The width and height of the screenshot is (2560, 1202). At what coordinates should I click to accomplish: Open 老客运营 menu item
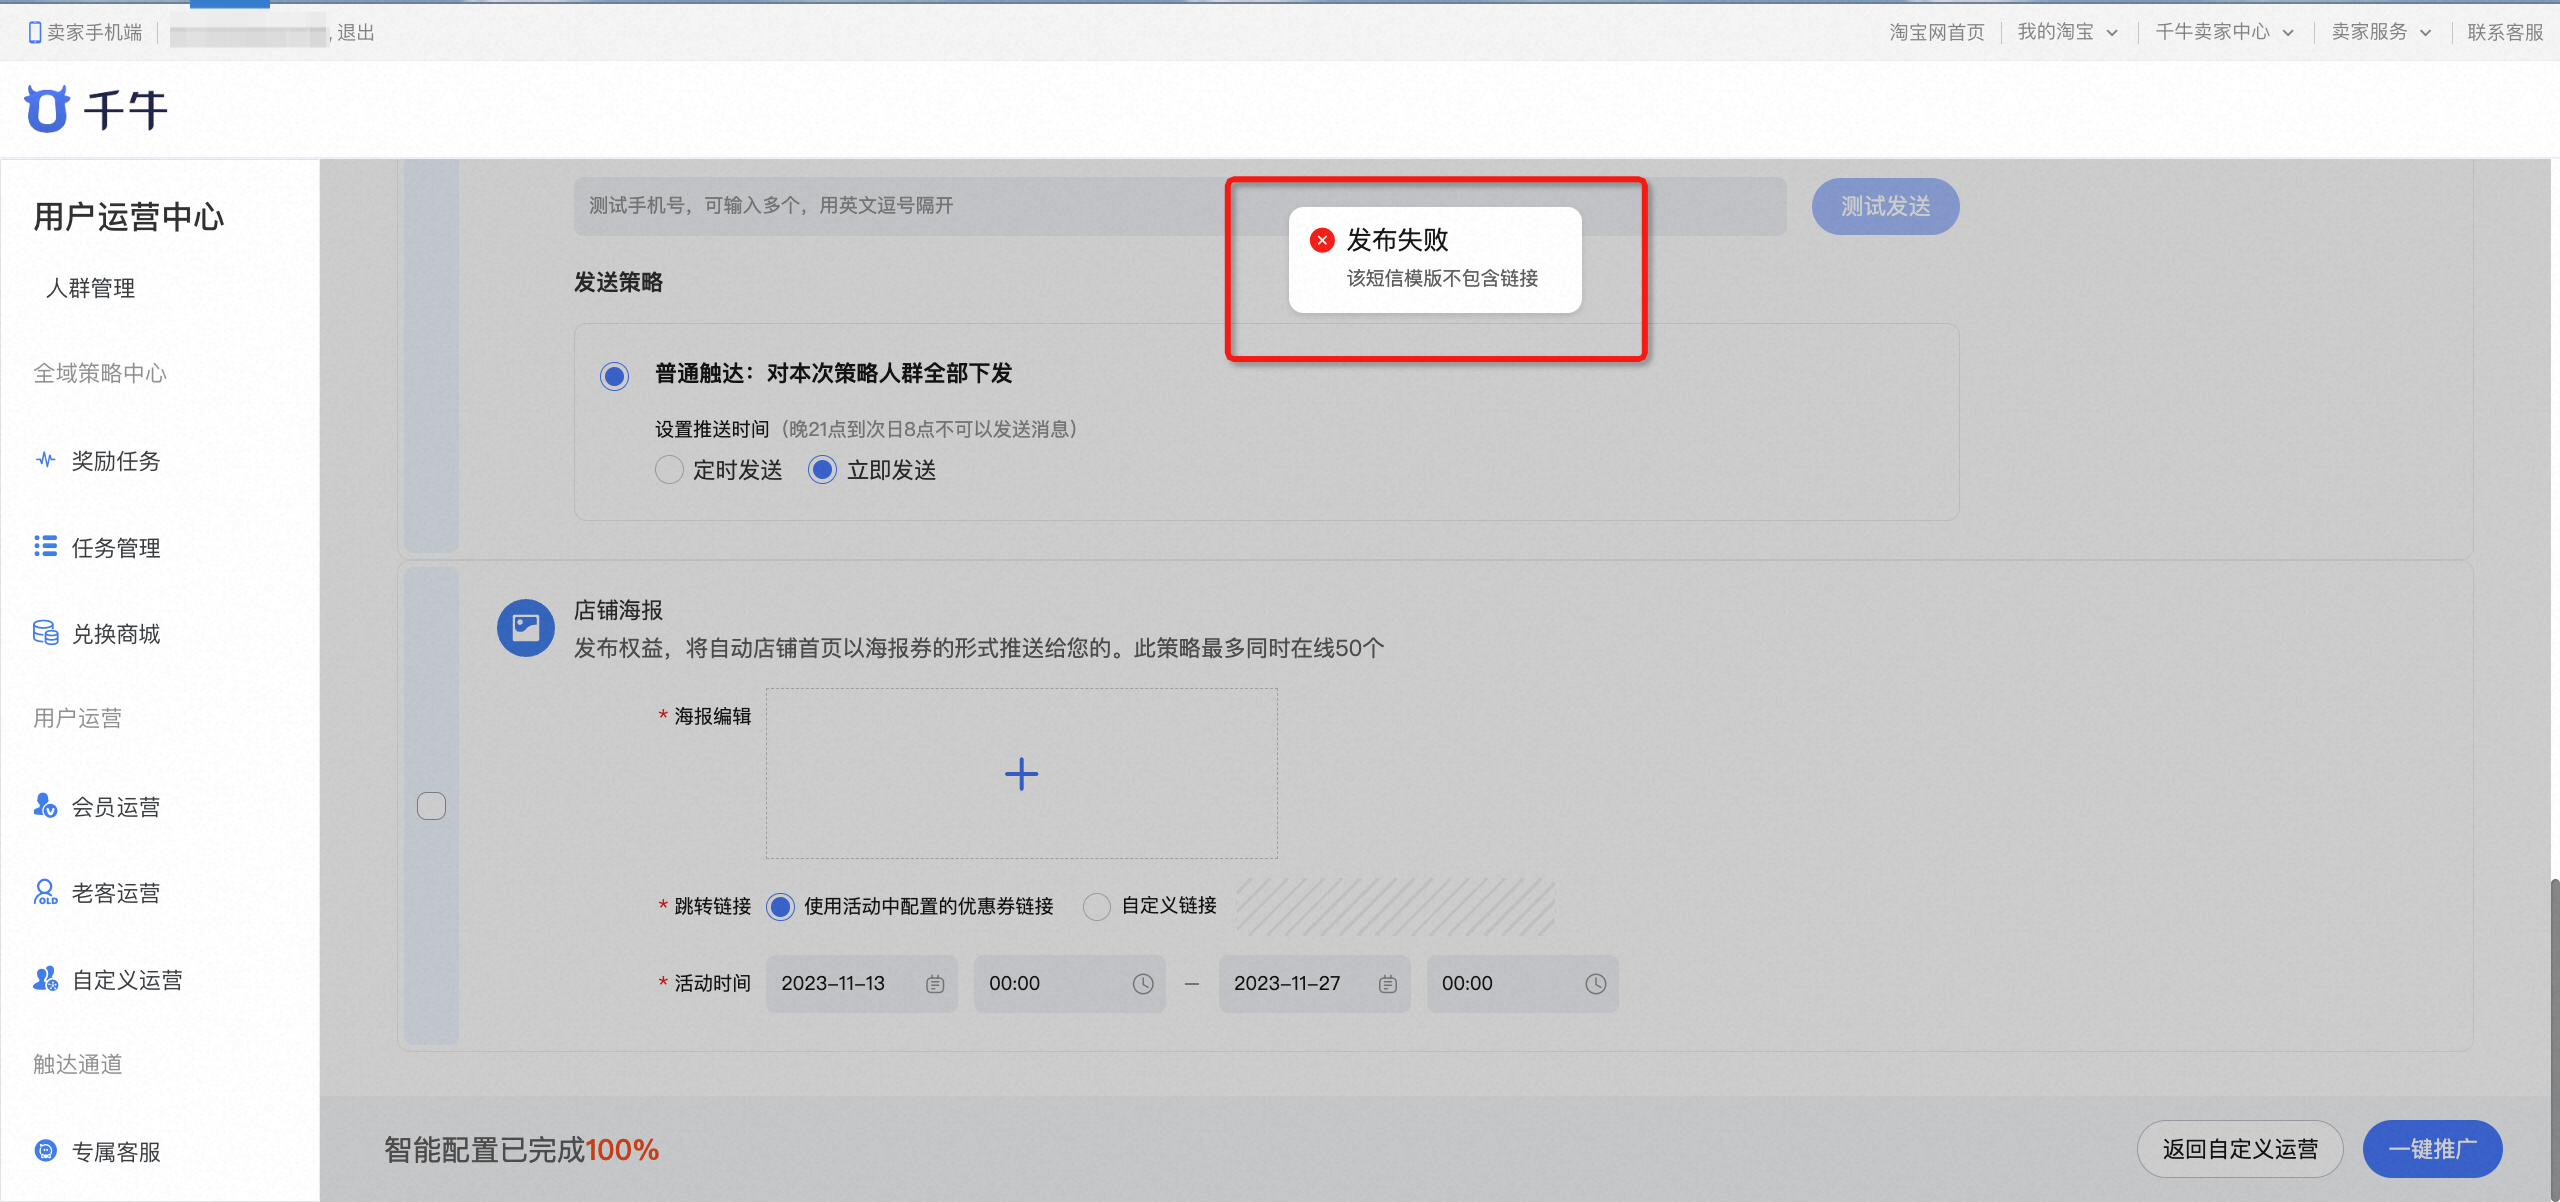coord(116,893)
